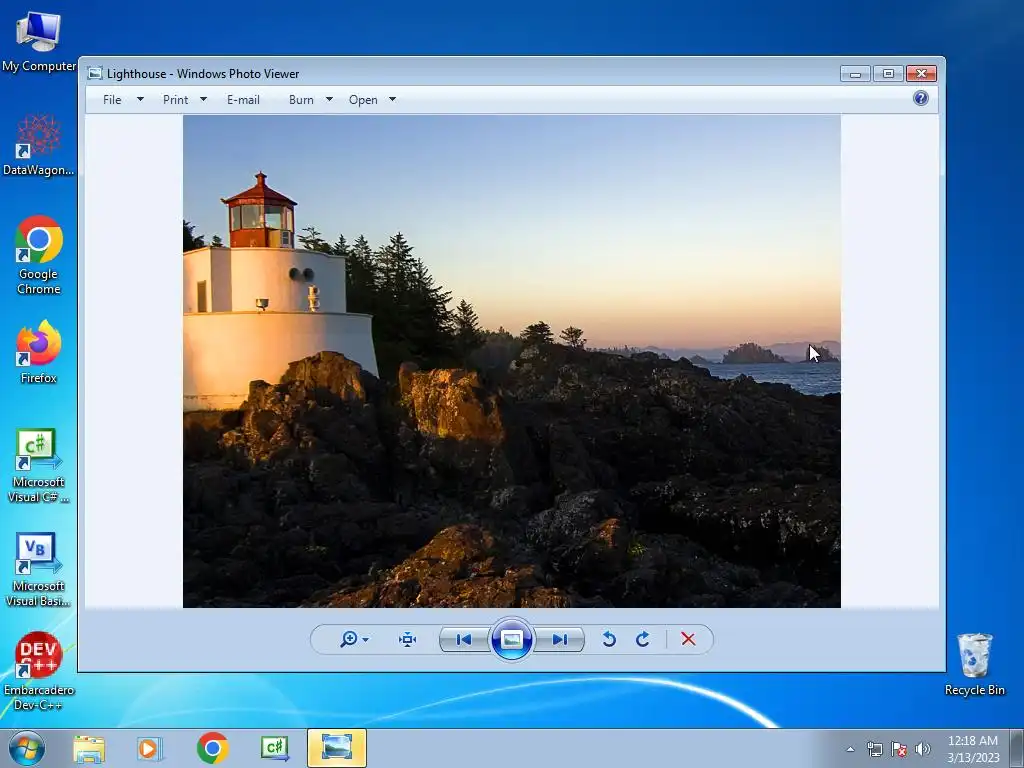1024x768 pixels.
Task: Select Microsoft Visual Basic shortcut
Action: pos(39,569)
